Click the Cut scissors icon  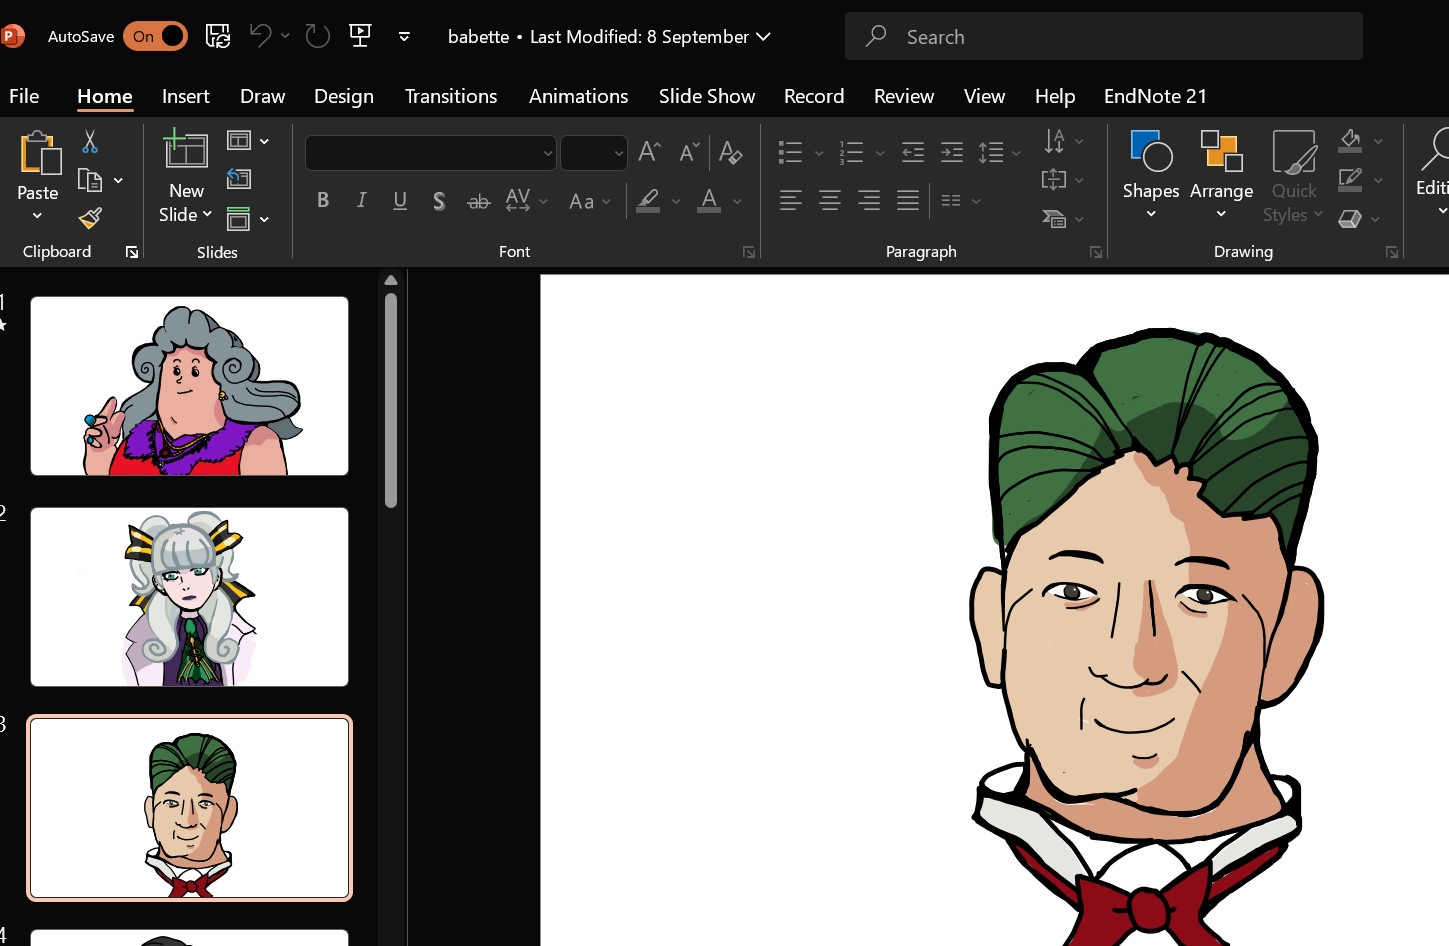point(90,142)
